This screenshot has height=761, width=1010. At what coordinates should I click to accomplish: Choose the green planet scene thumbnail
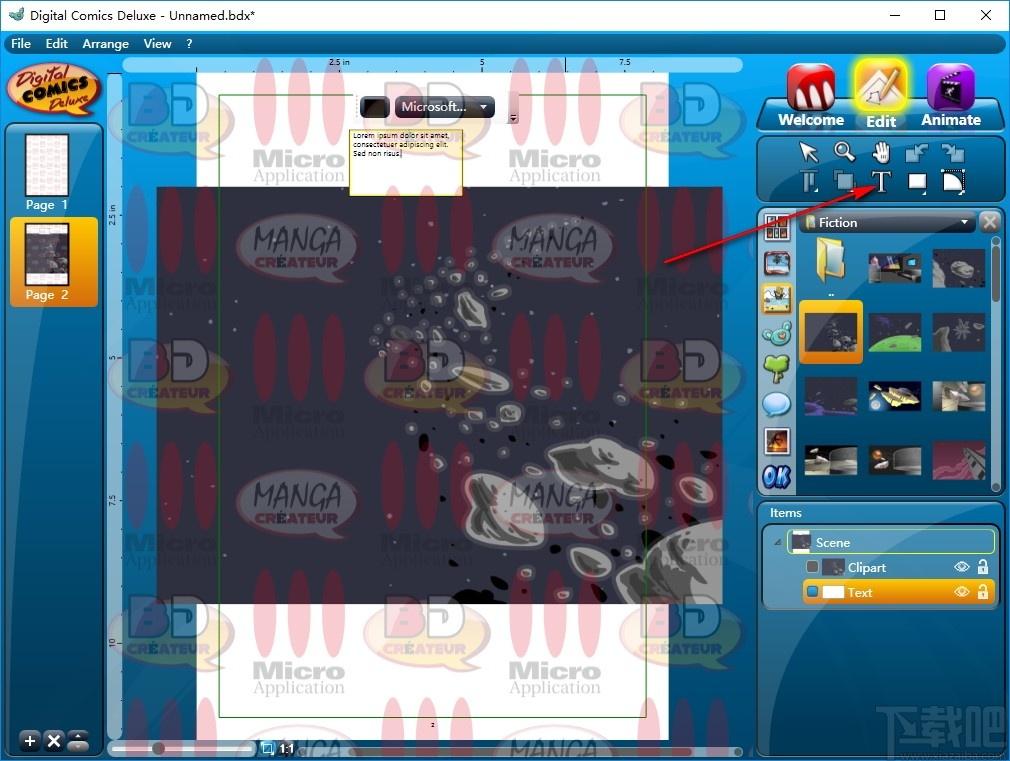[x=895, y=332]
